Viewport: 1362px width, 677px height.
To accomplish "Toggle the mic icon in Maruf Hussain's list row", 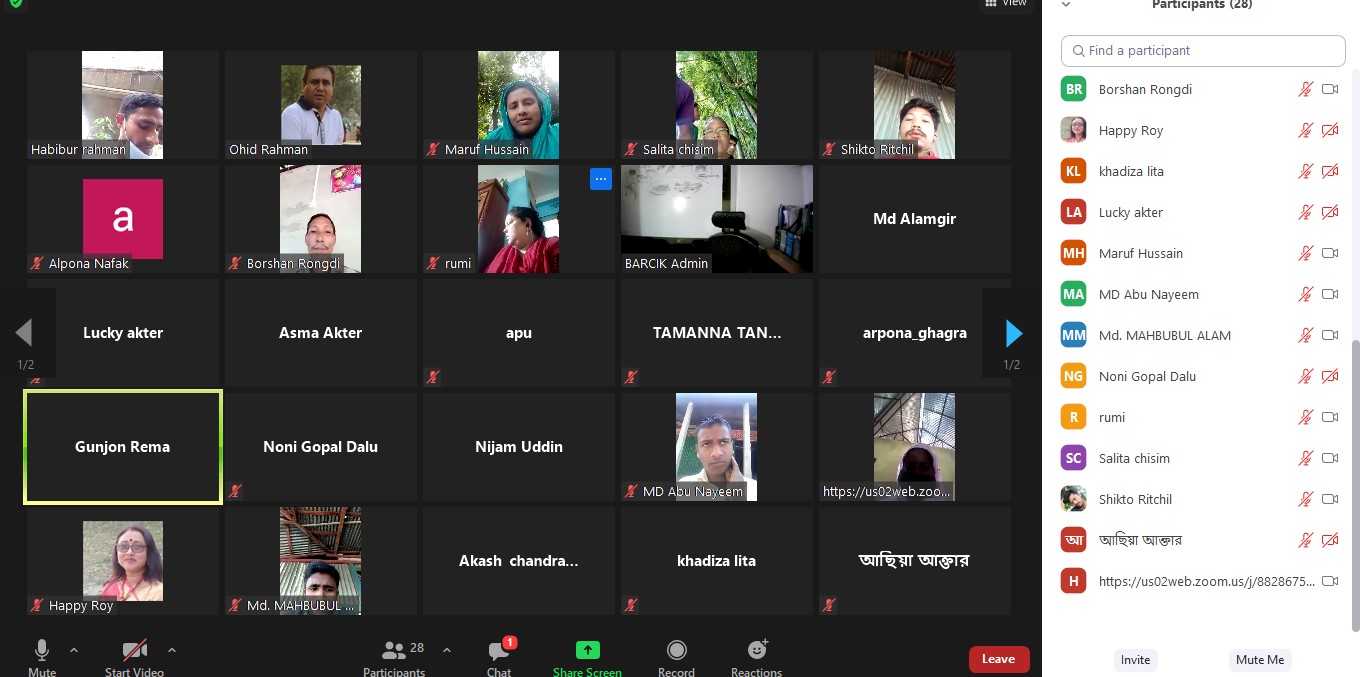I will (x=1305, y=253).
